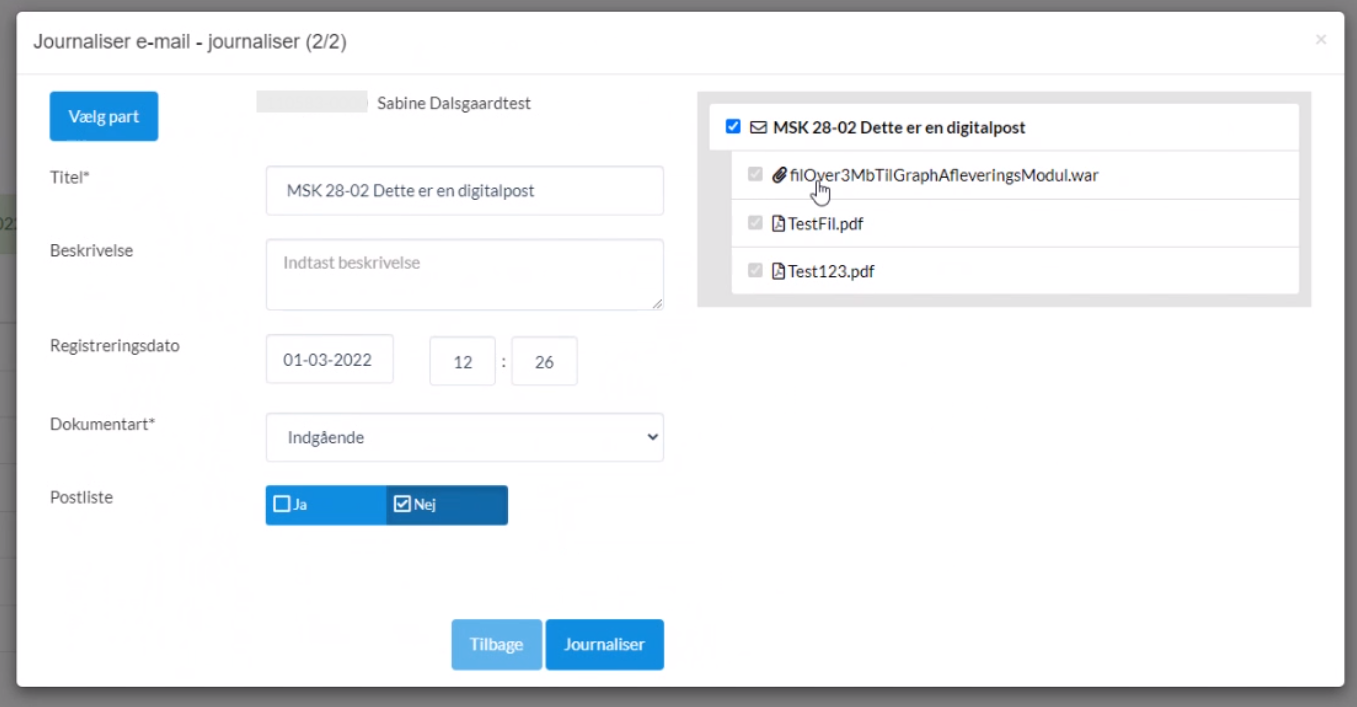Screen dimensions: 1357x707
Task: Toggle the Test123.pdf checkbox
Action: 755,270
